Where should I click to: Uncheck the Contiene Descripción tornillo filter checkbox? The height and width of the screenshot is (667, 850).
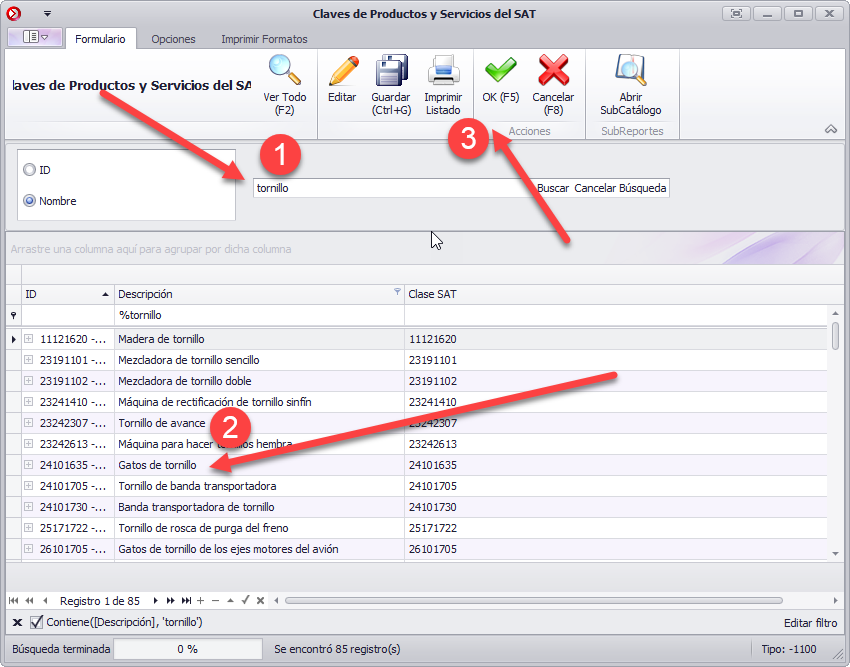[x=36, y=622]
